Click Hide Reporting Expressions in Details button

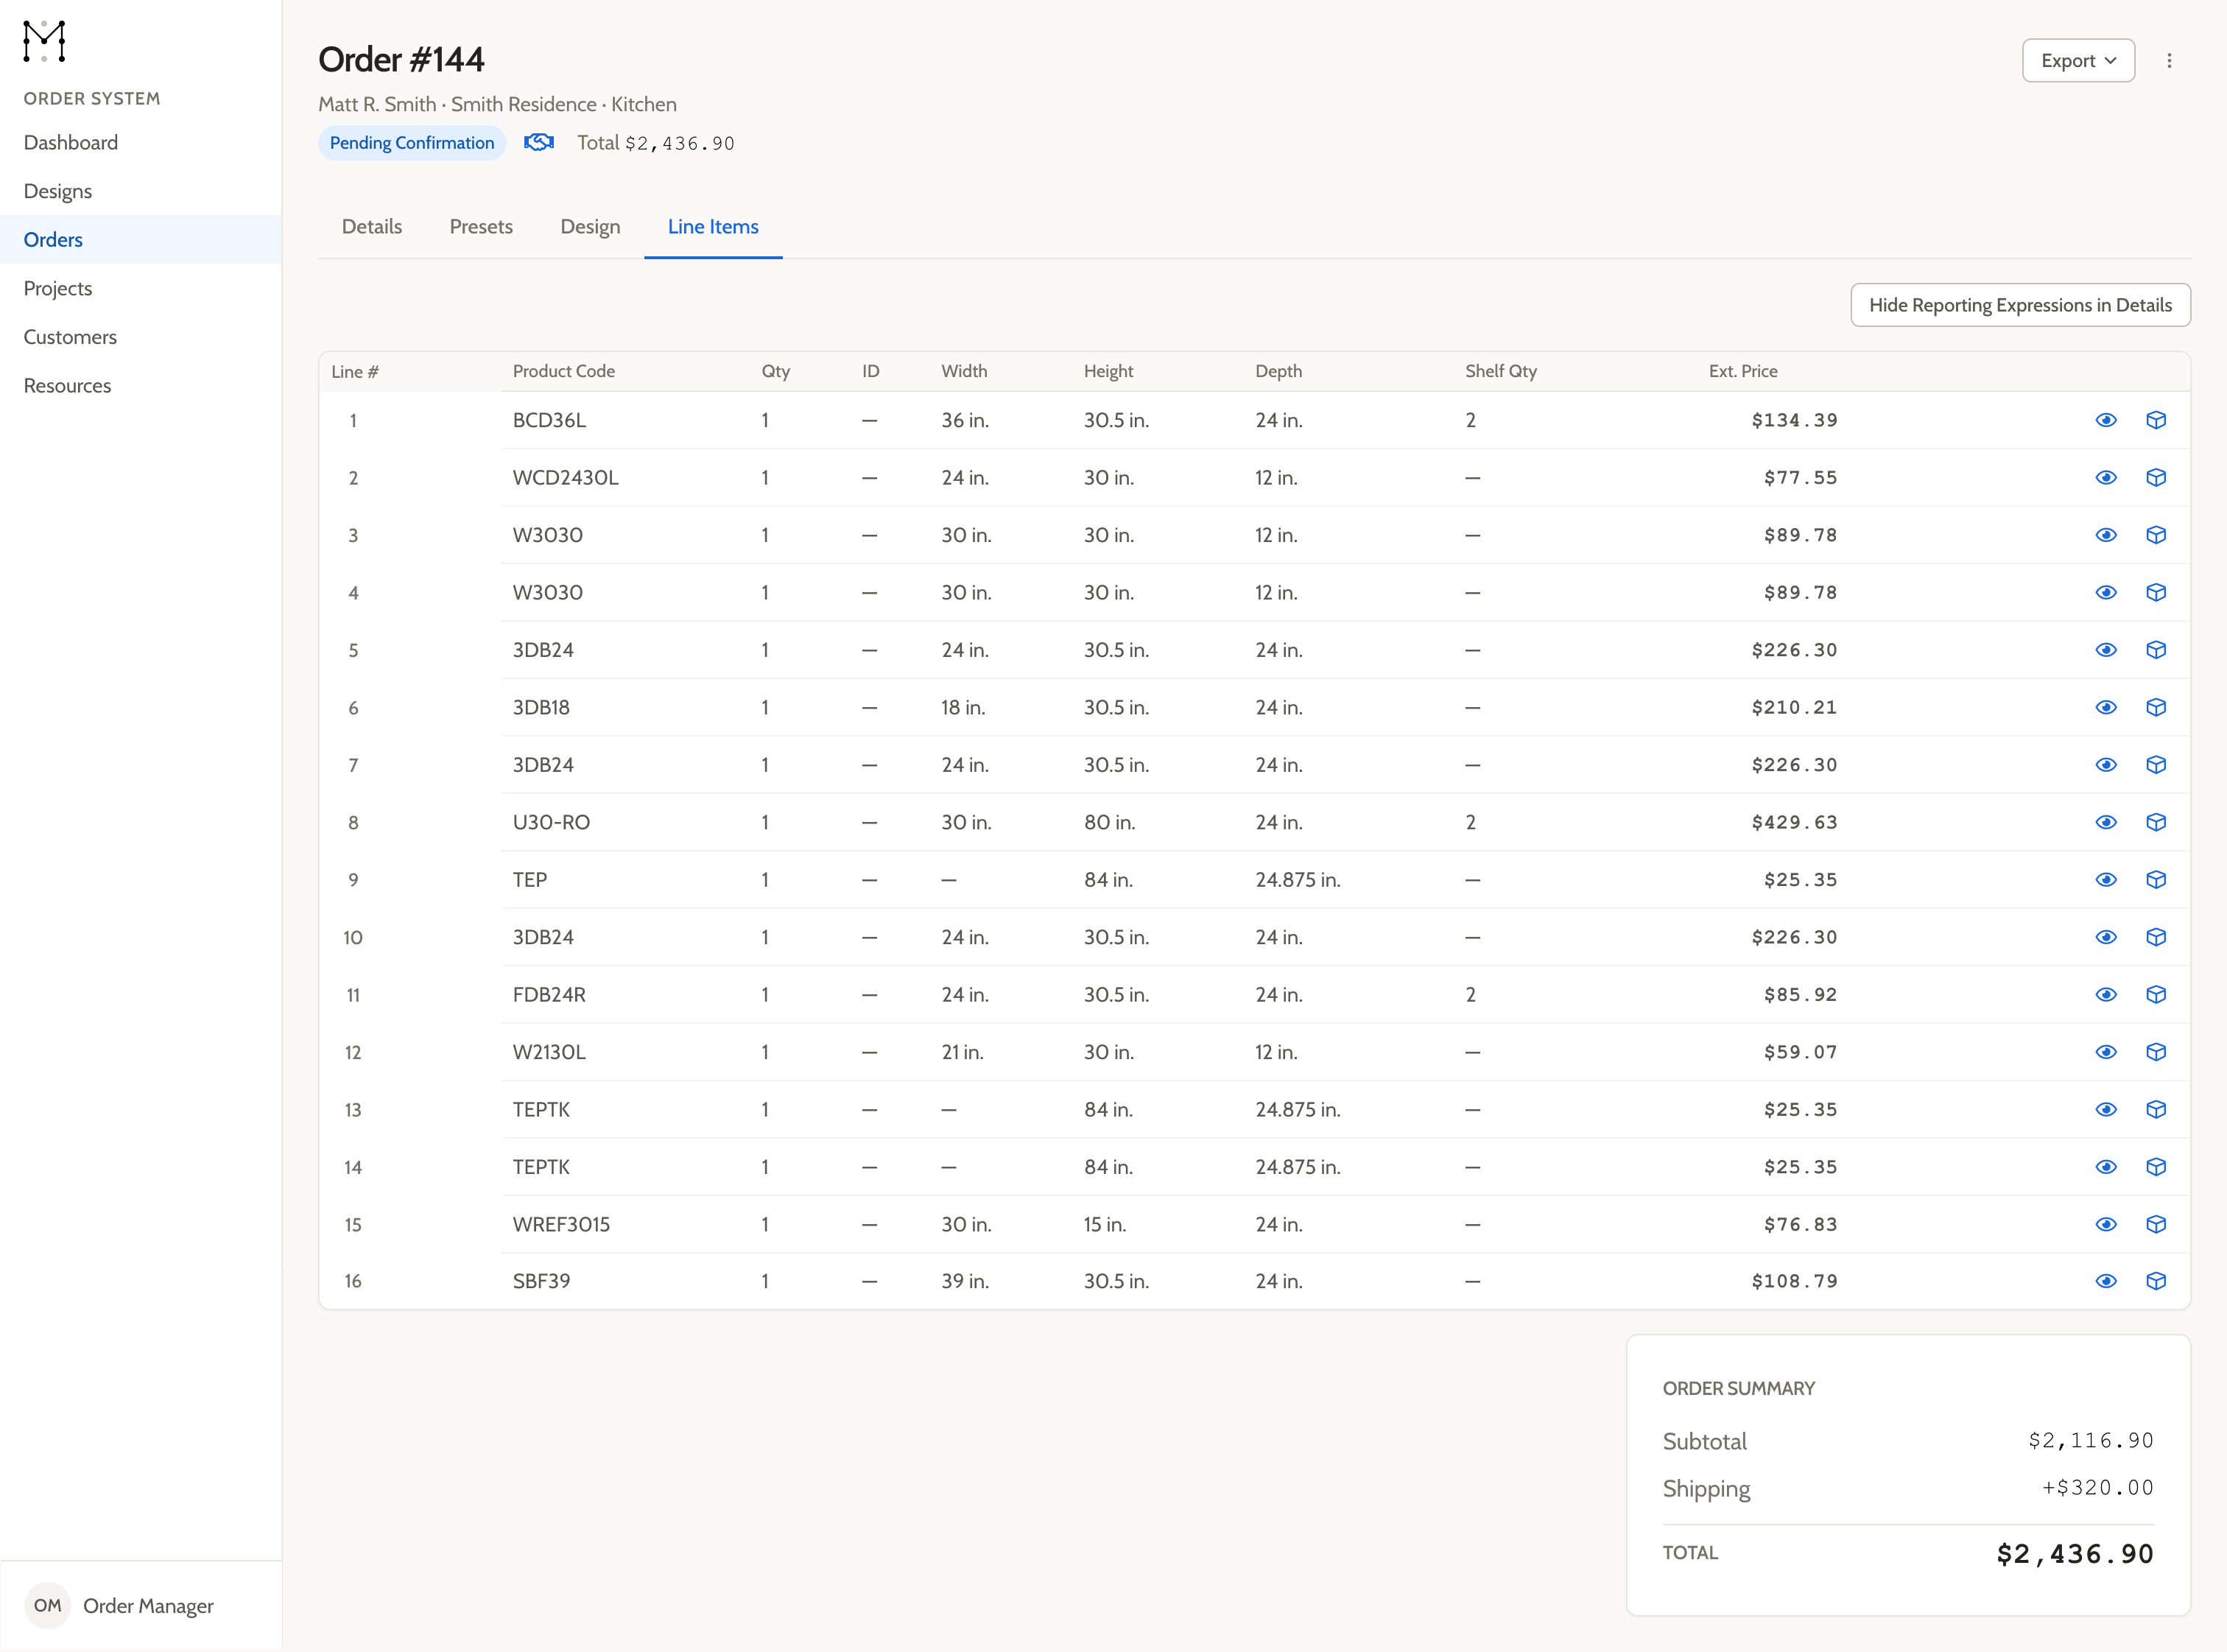2020,305
